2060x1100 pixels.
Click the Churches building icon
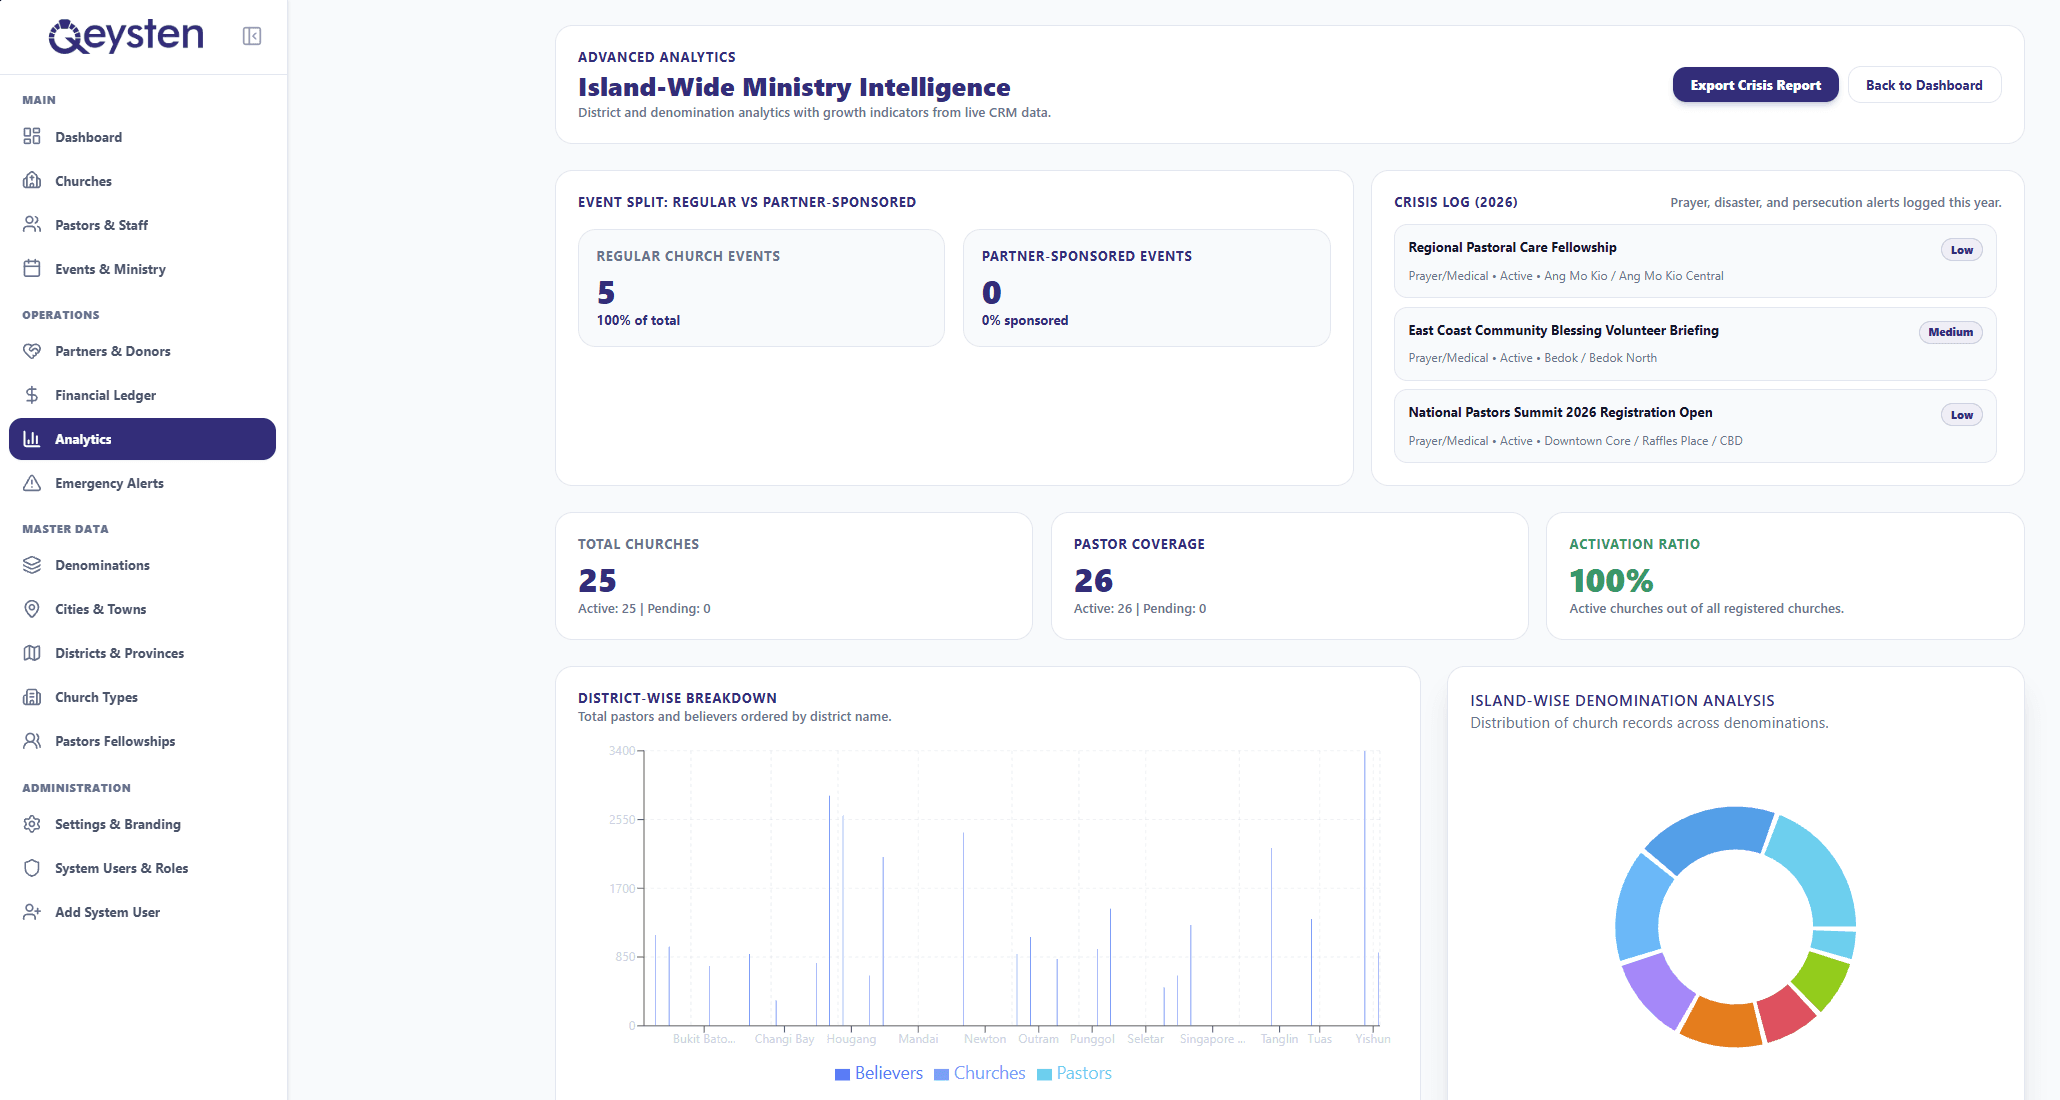tap(32, 180)
